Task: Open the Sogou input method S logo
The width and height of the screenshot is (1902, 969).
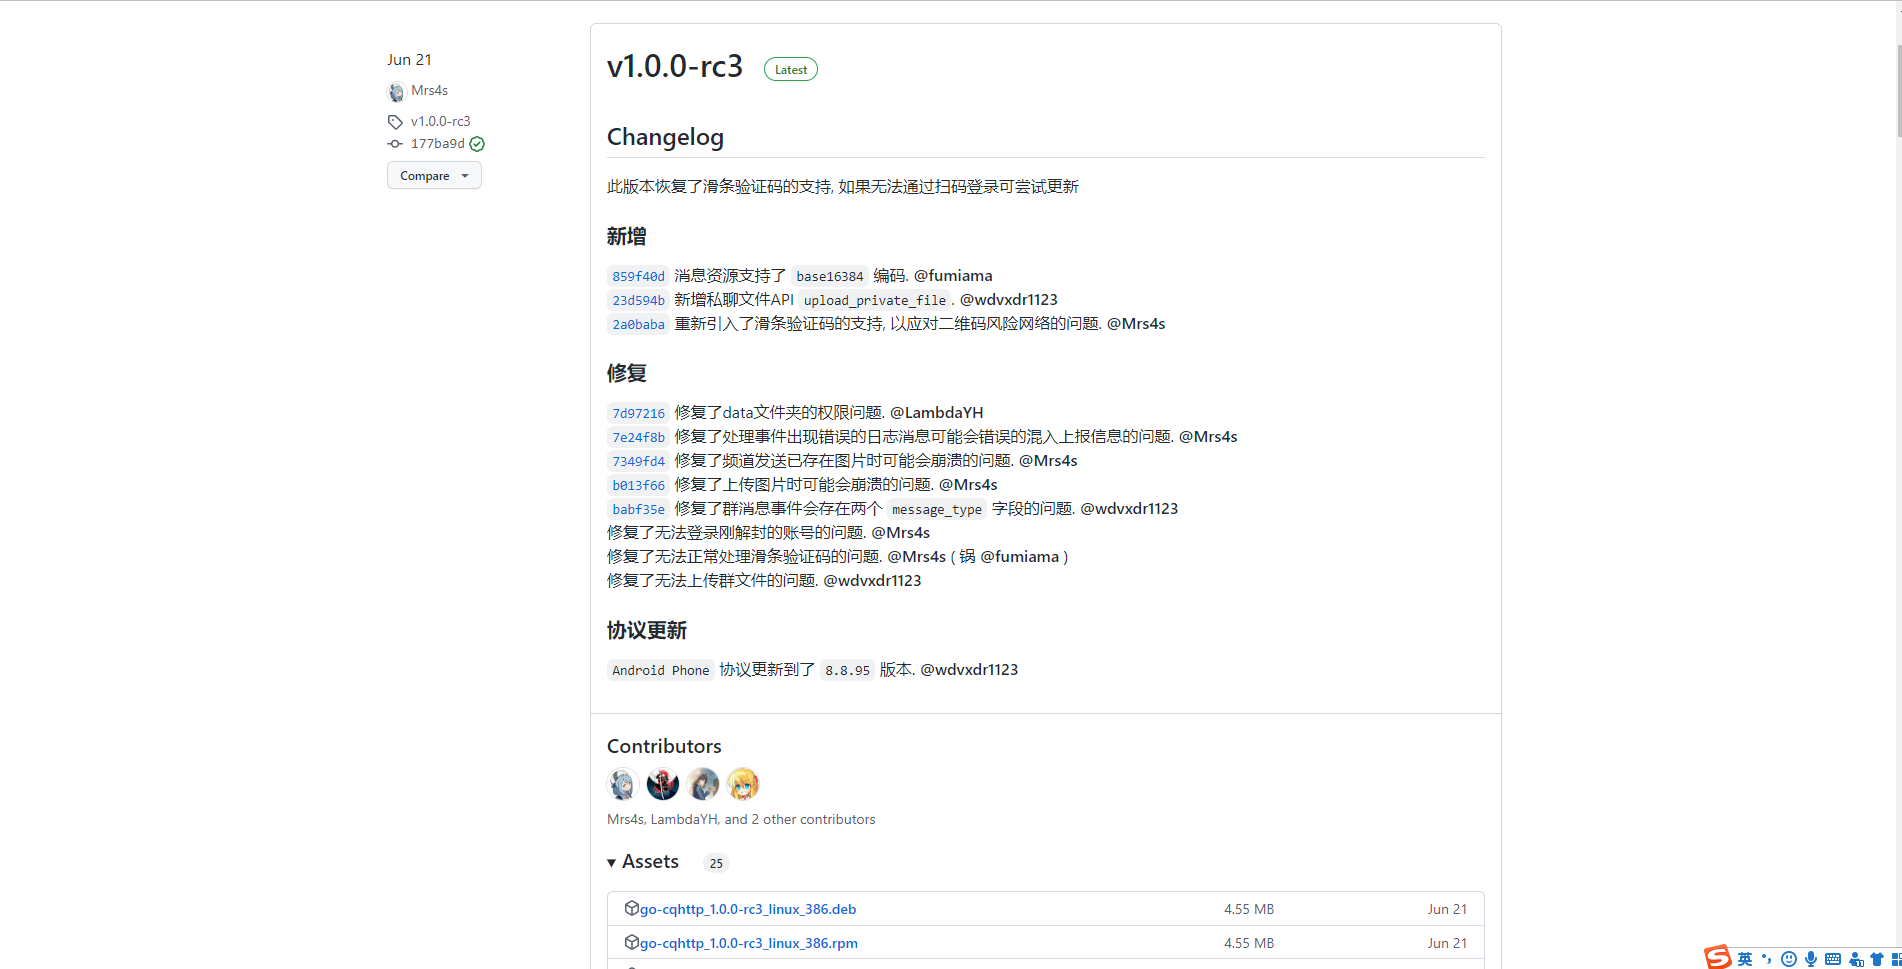Action: [x=1717, y=958]
